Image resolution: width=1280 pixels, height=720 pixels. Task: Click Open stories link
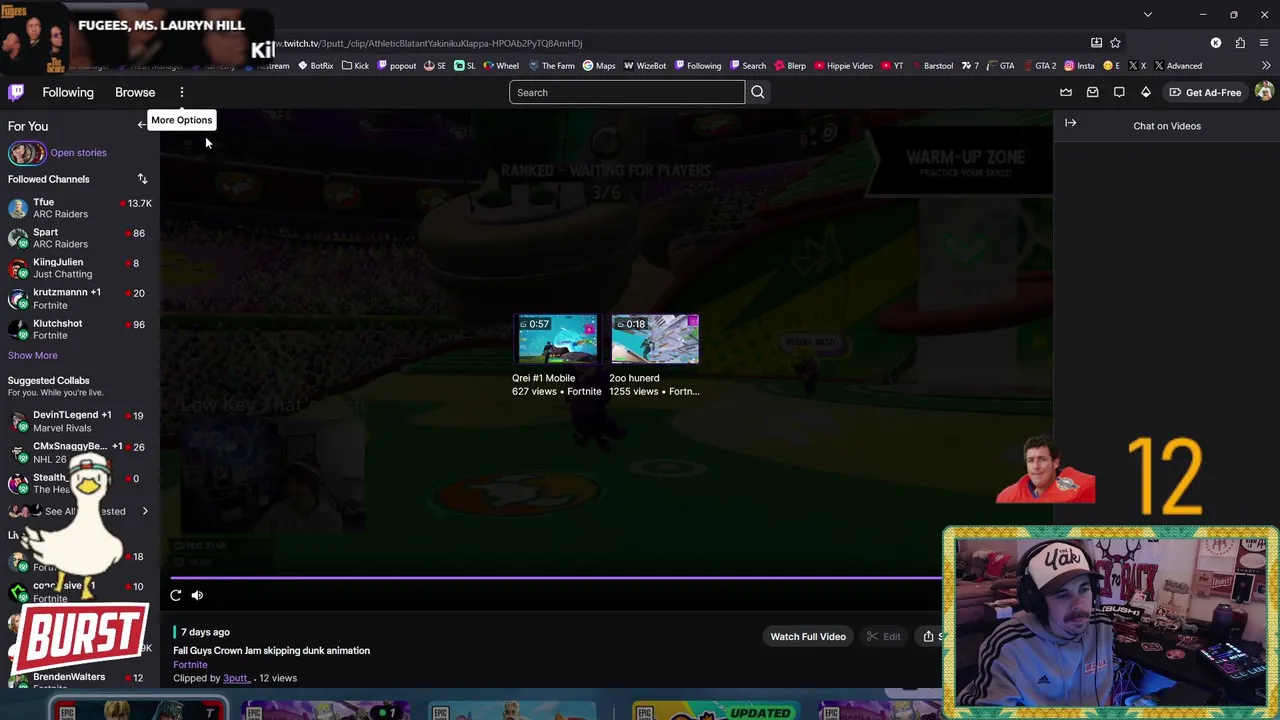78,153
